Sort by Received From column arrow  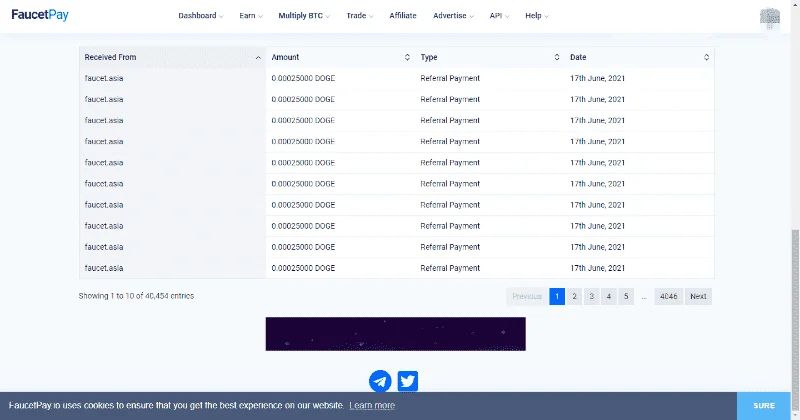(x=258, y=58)
